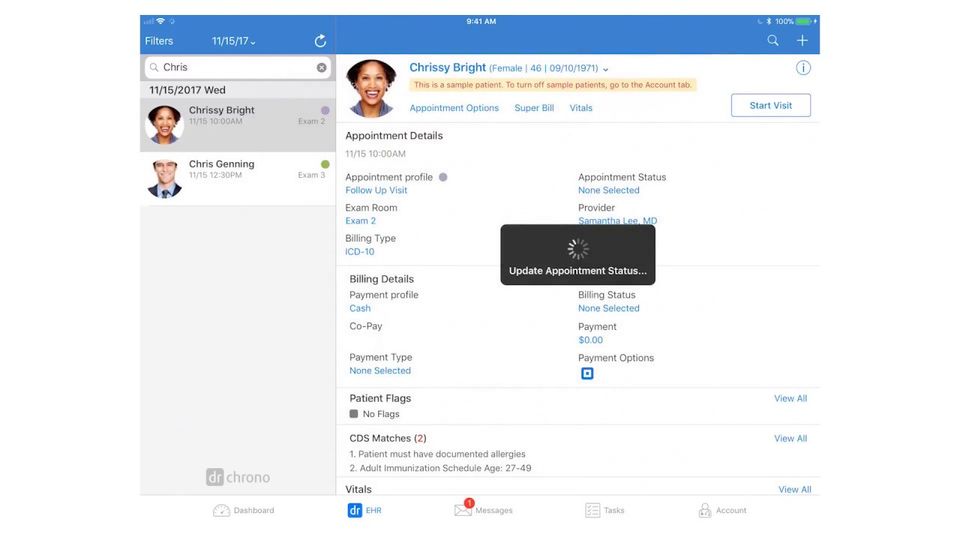Go to the Account tab
Screen dimensions: 960x540
pos(722,510)
